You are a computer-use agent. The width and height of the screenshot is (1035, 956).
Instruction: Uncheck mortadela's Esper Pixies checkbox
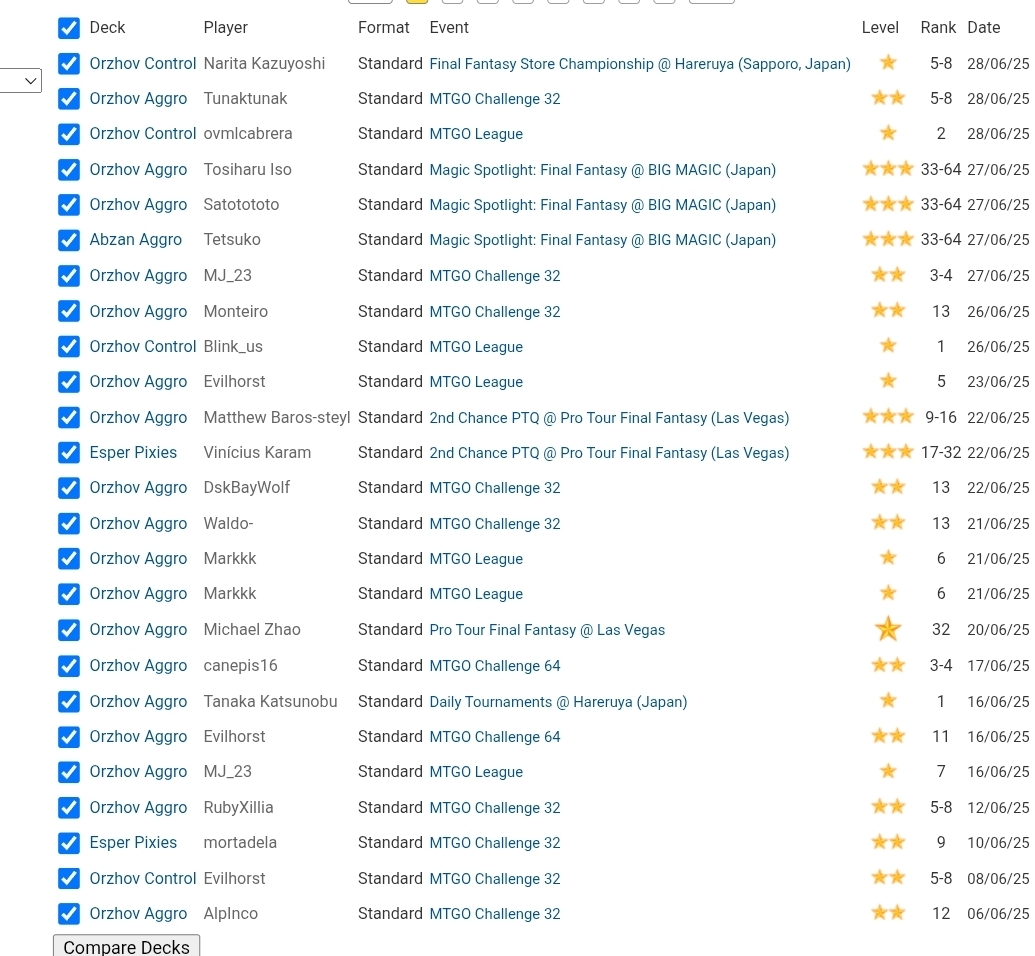pyautogui.click(x=69, y=842)
